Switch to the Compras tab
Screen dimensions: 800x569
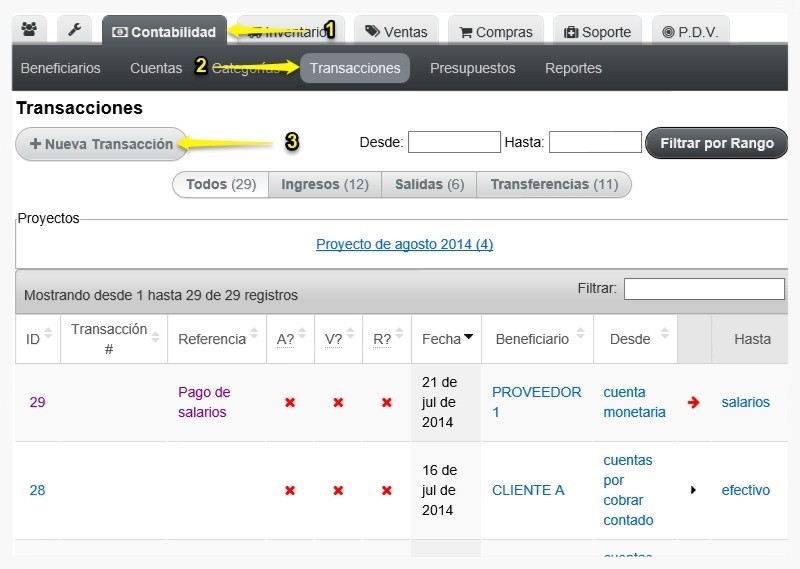[x=496, y=32]
